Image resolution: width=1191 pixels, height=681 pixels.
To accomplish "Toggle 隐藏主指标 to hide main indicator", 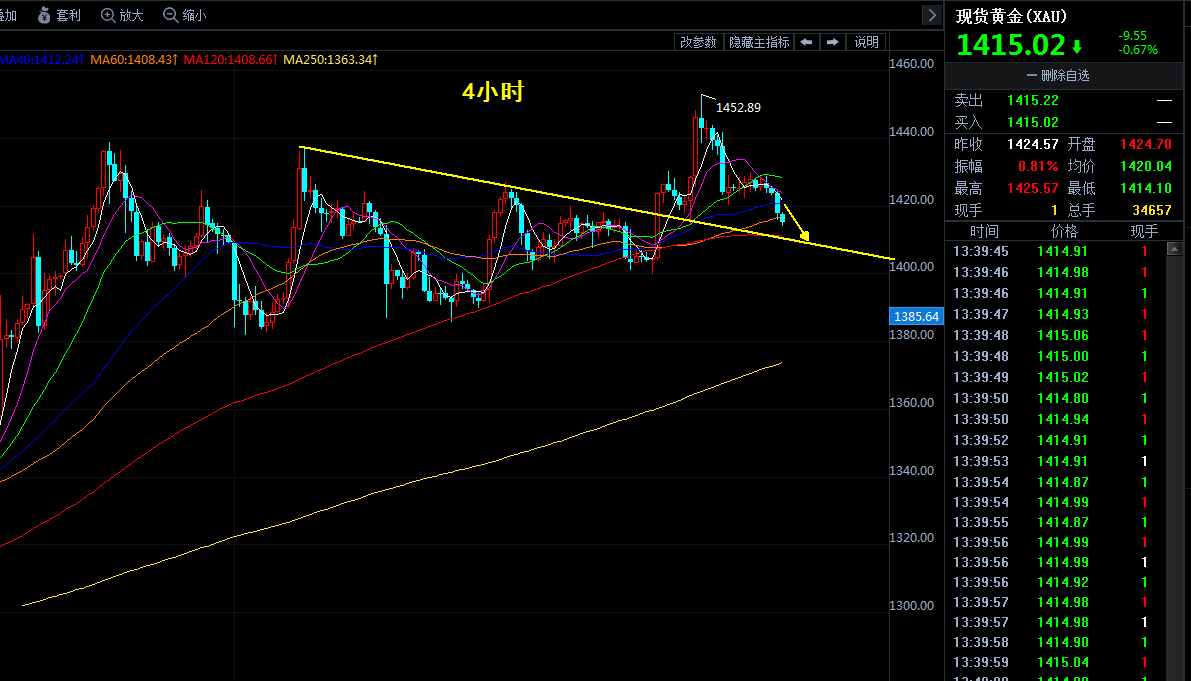I will pyautogui.click(x=759, y=43).
